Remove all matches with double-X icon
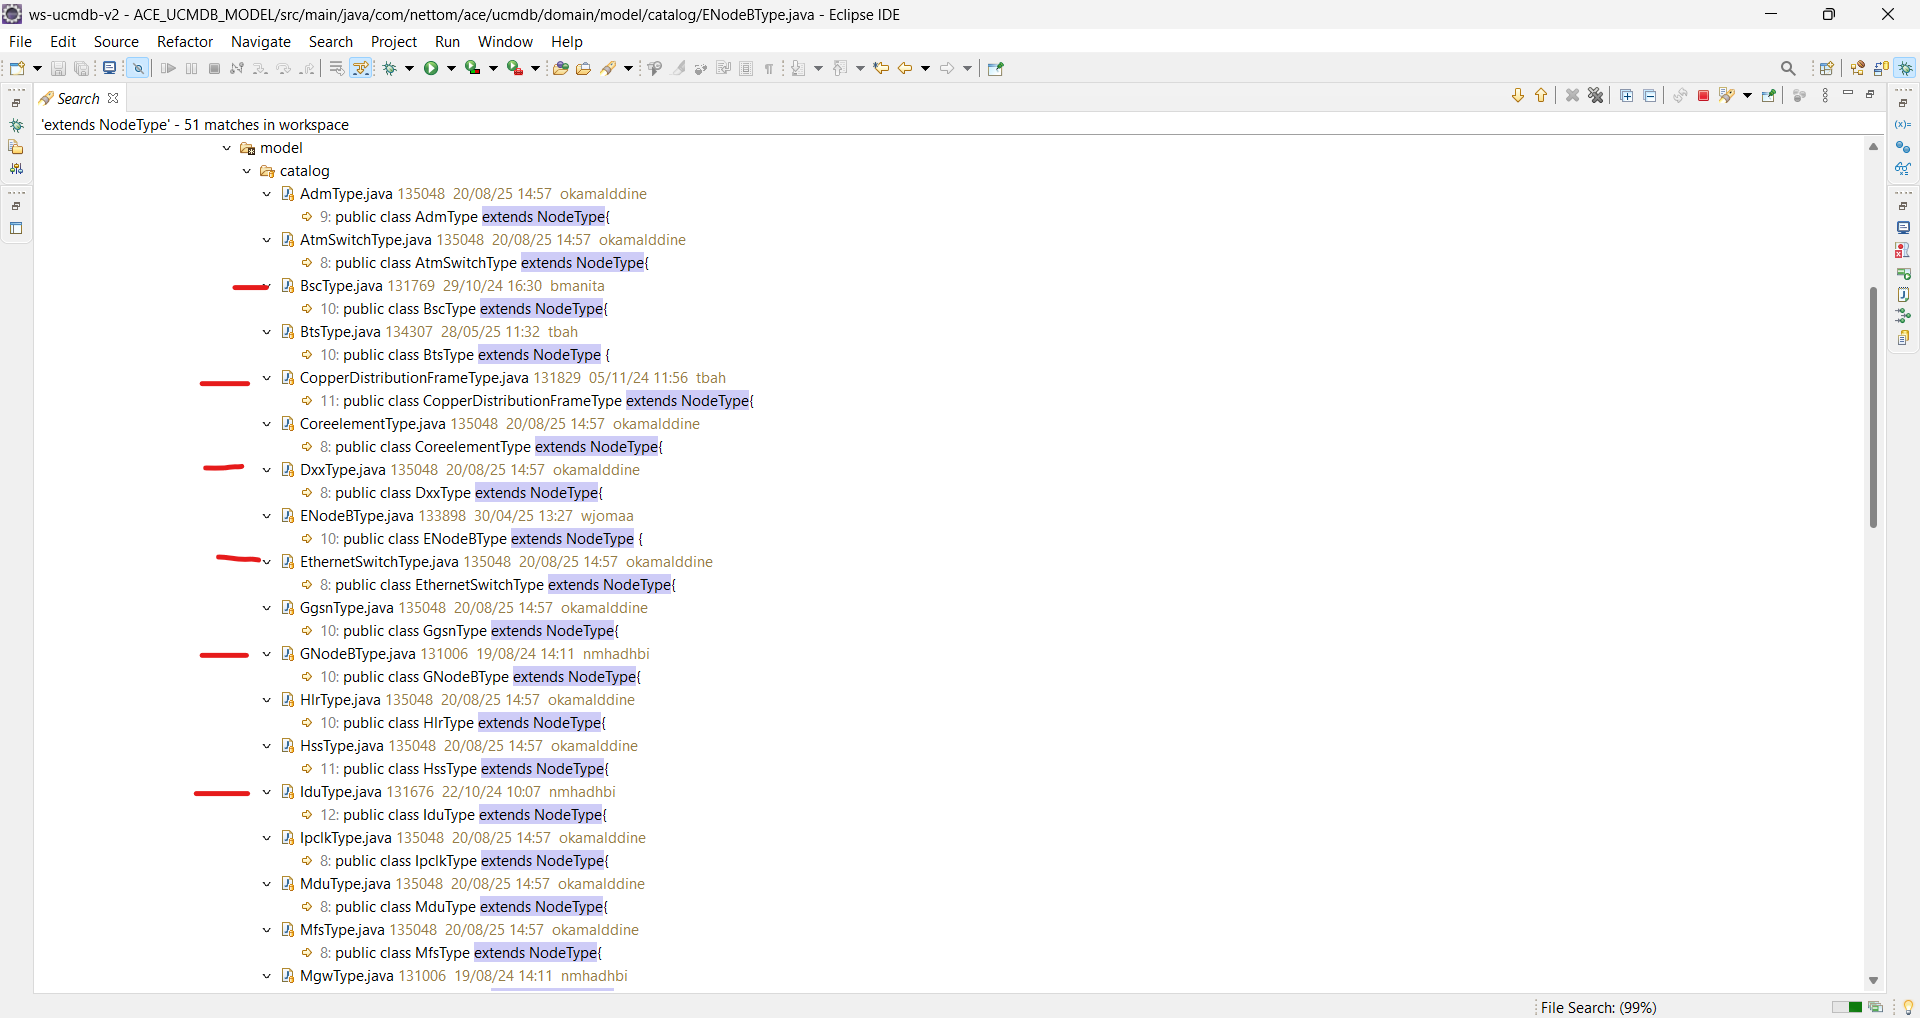Screen dimensions: 1920x1018 [1596, 96]
